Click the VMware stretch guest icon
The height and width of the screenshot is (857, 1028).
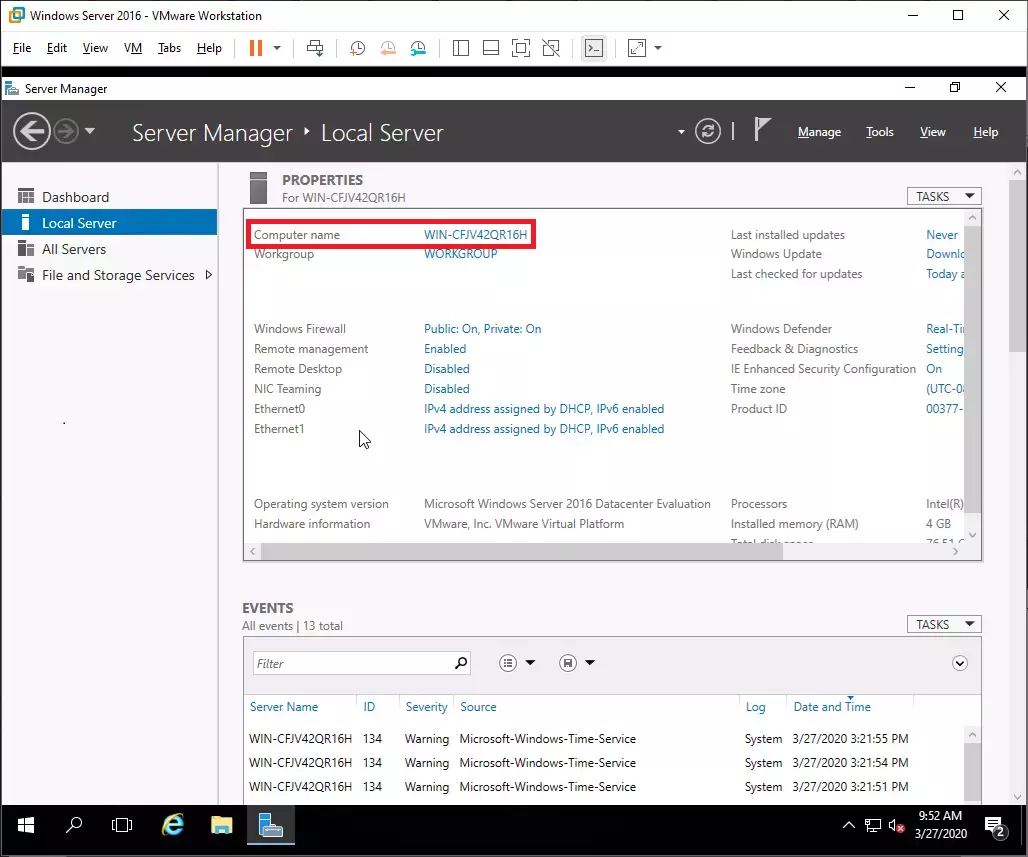click(637, 48)
